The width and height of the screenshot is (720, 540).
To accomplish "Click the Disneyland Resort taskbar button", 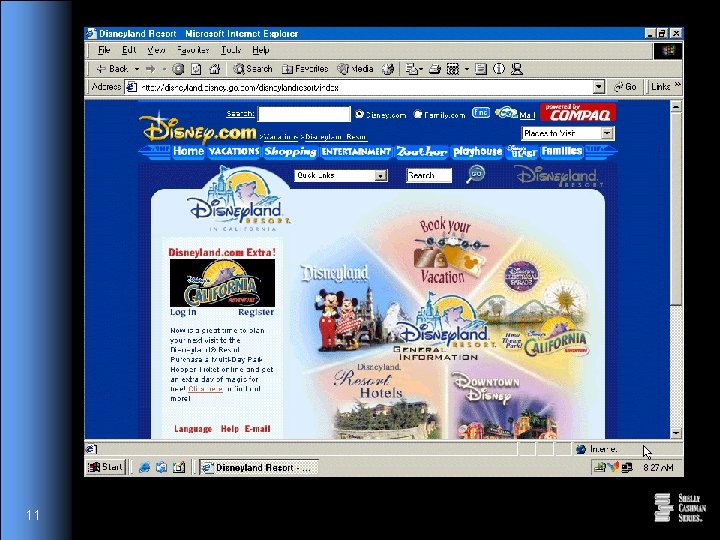I will click(x=259, y=467).
